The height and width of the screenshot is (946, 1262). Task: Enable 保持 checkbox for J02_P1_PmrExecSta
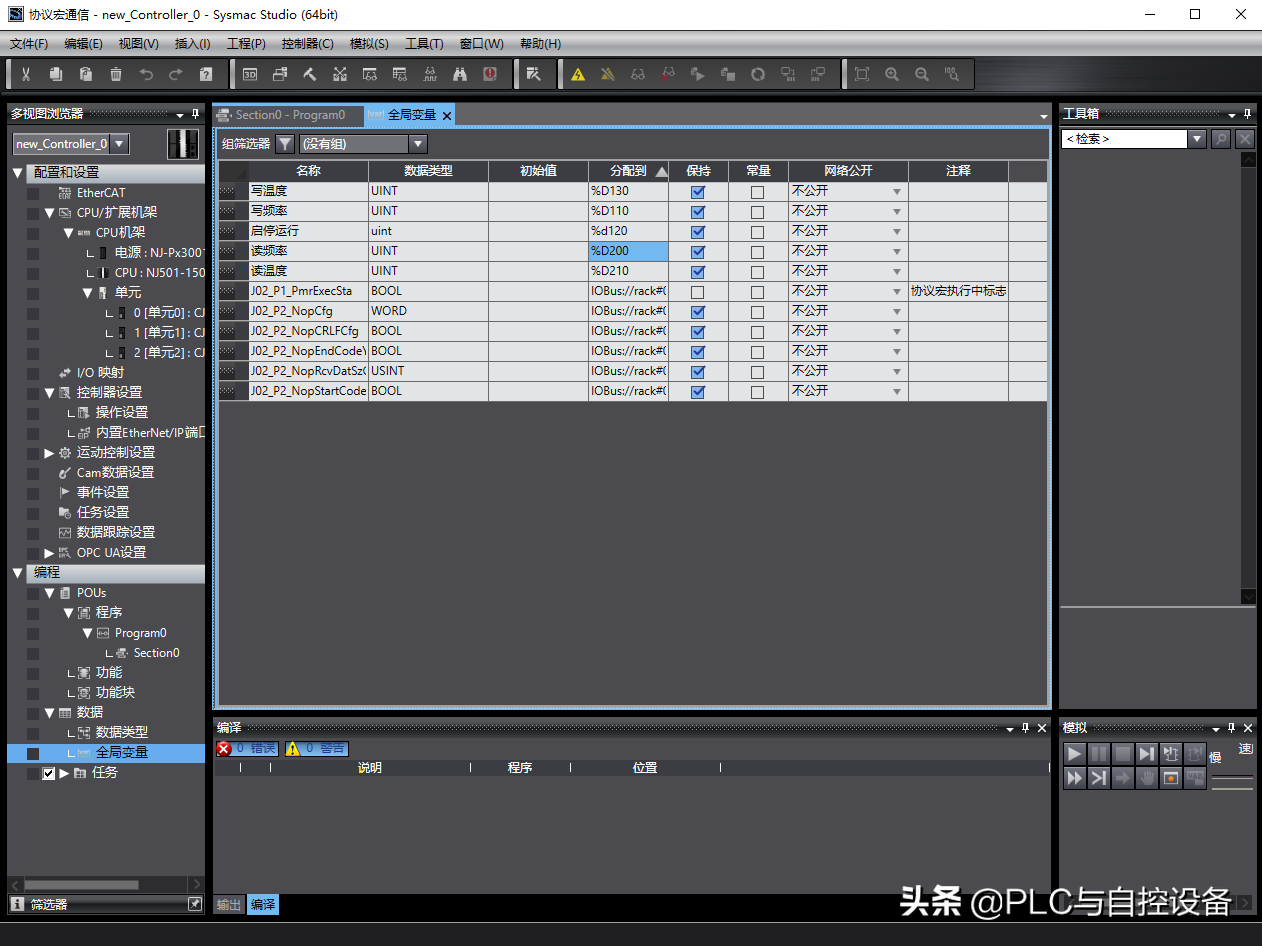pos(698,292)
